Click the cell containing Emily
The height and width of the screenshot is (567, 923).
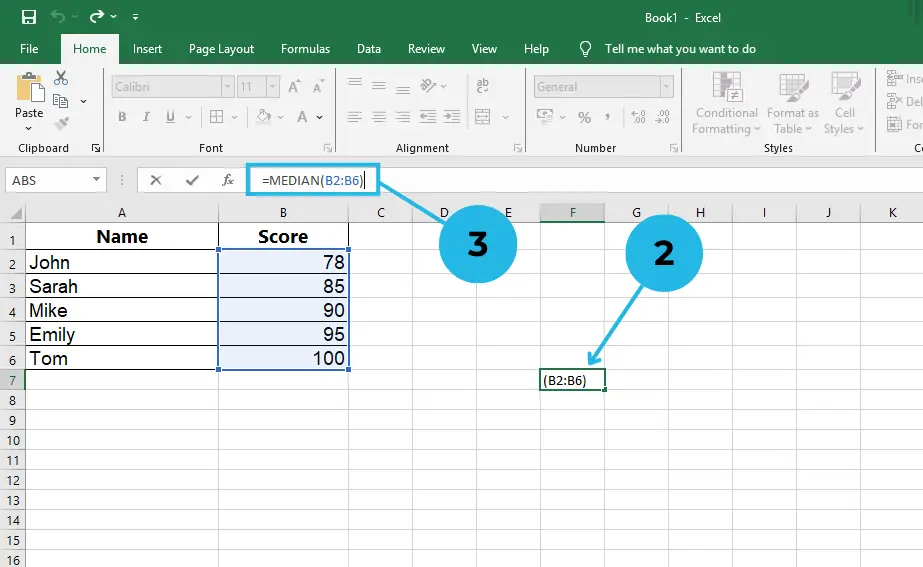(122, 334)
